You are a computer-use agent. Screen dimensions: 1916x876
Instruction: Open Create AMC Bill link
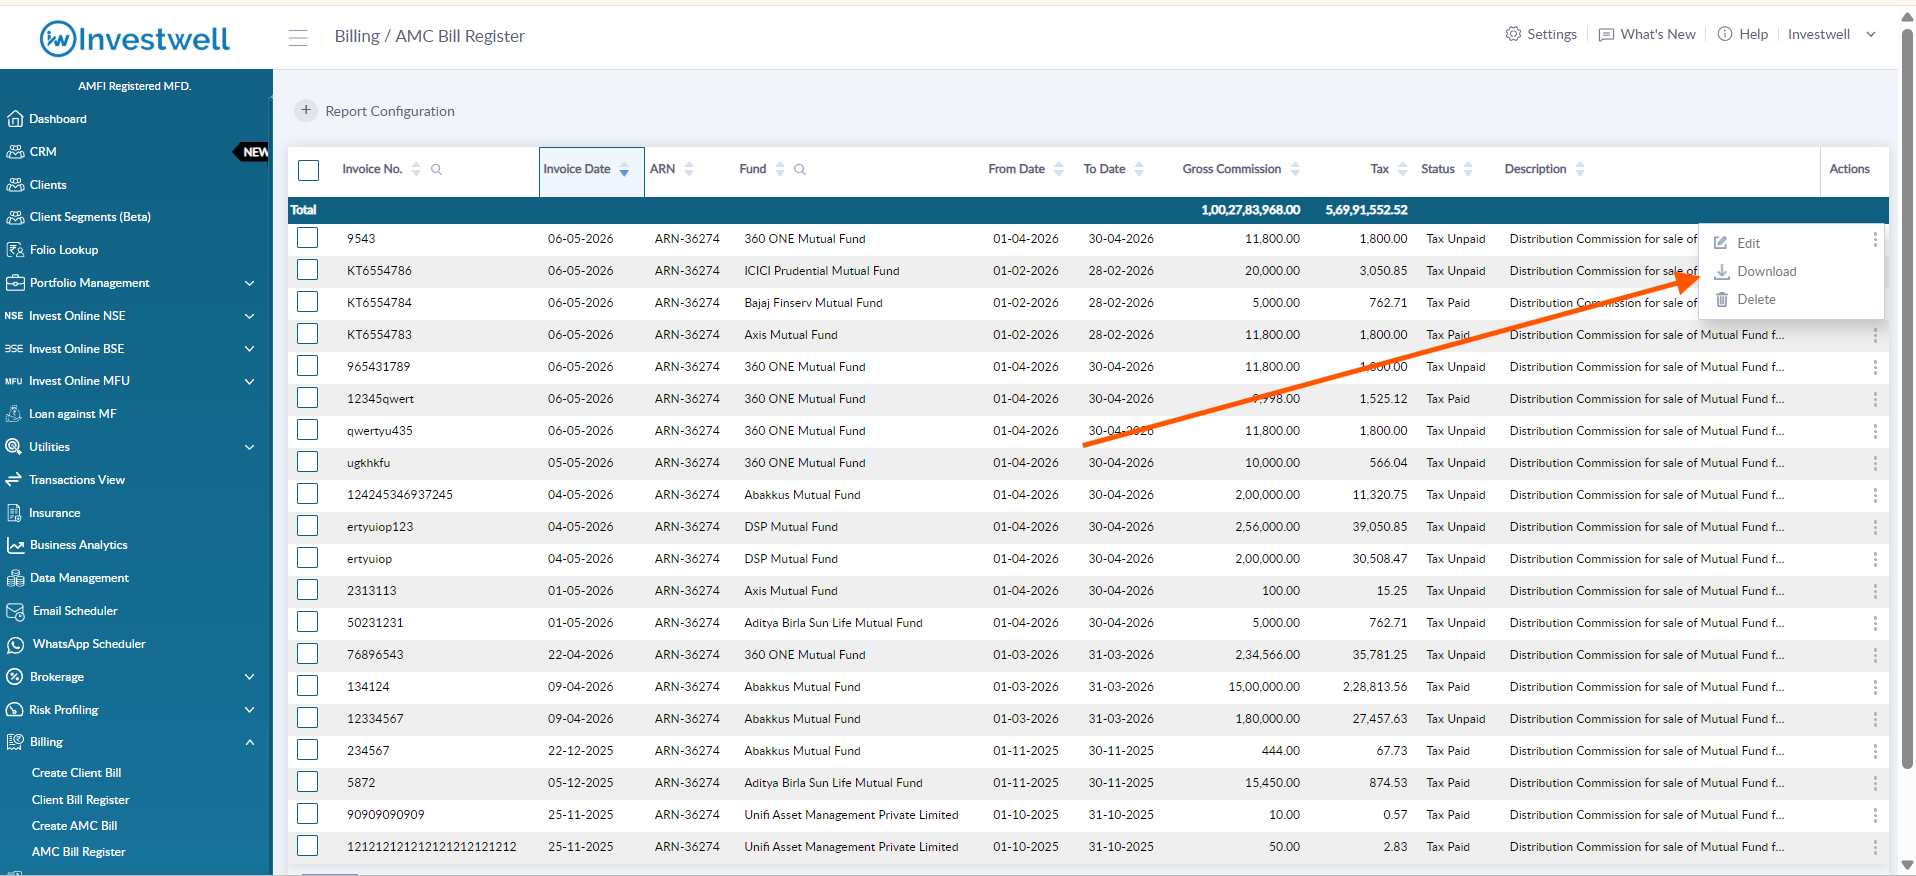point(74,826)
